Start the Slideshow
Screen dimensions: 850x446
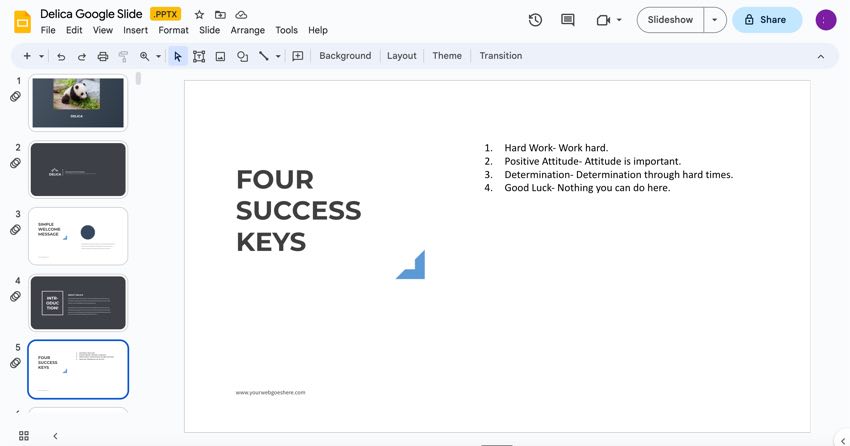point(670,20)
